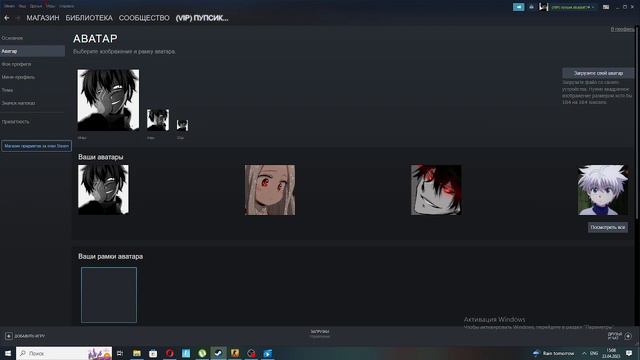Open the friends and chat icon
This screenshot has width=640, height=360.
[x=628, y=336]
